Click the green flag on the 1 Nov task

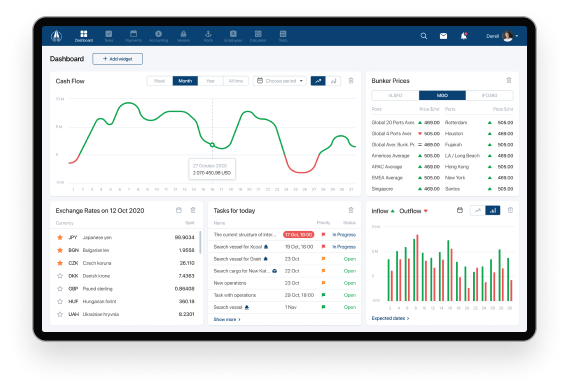323,307
